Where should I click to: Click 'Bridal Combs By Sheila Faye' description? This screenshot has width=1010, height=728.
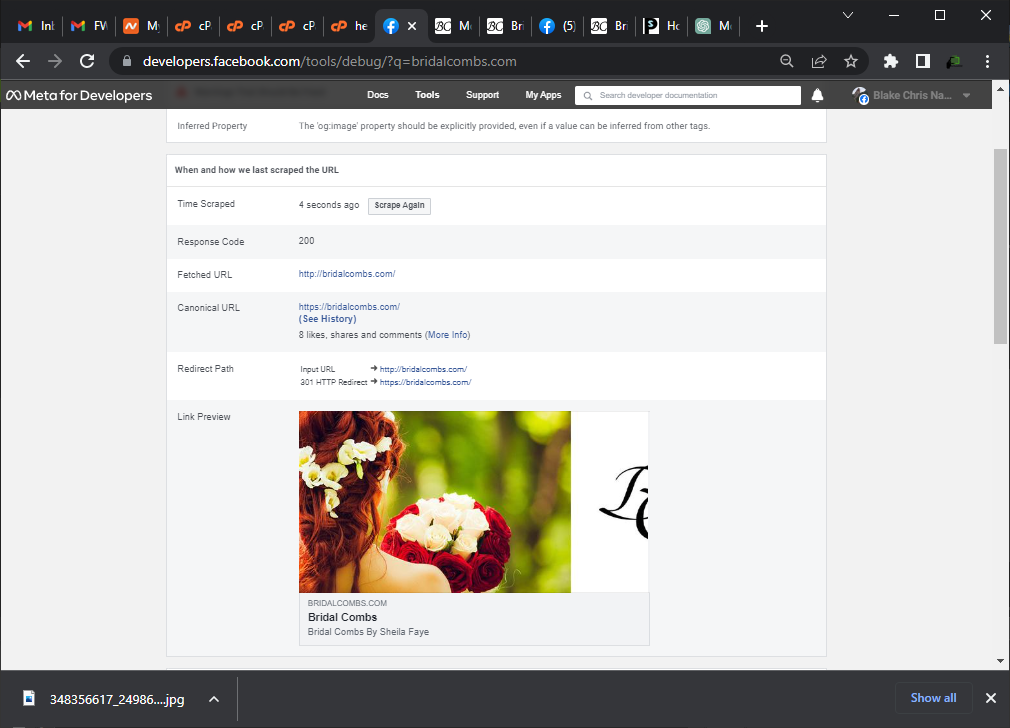click(368, 632)
